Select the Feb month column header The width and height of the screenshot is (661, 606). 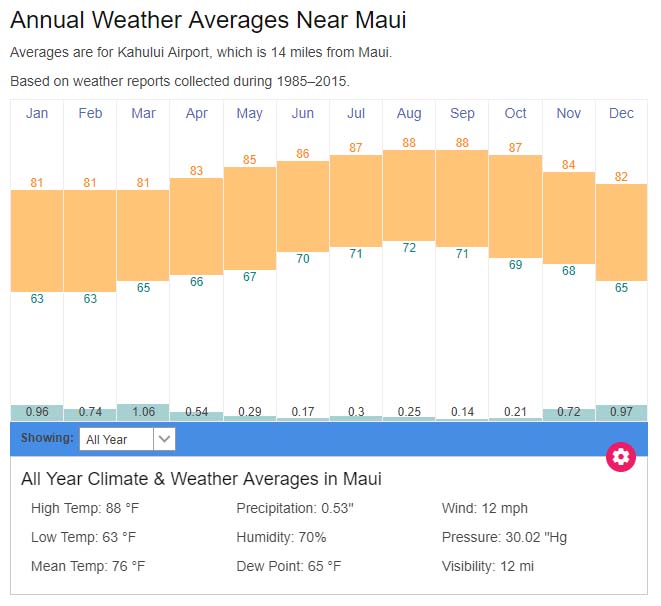[x=90, y=113]
